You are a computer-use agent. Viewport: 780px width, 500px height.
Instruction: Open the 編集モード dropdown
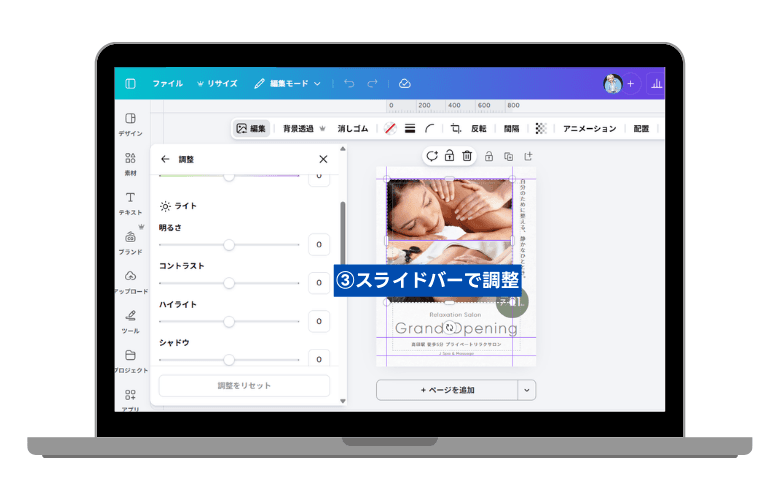pyautogui.click(x=288, y=84)
